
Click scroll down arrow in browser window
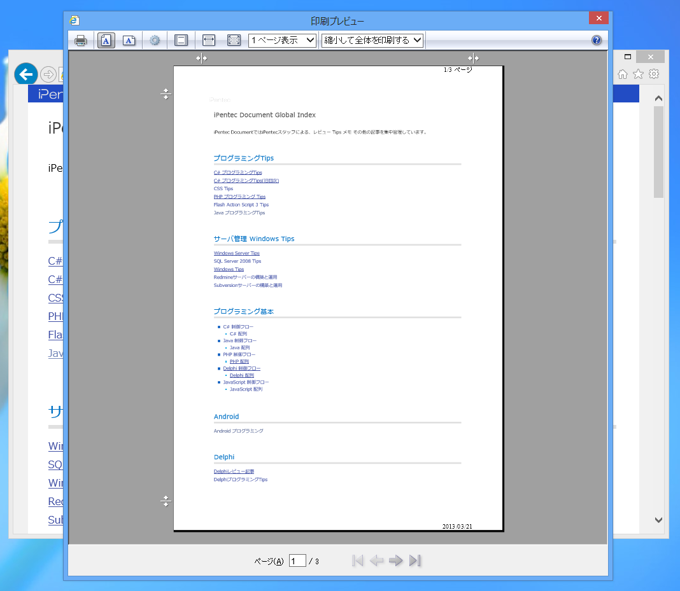tap(658, 520)
